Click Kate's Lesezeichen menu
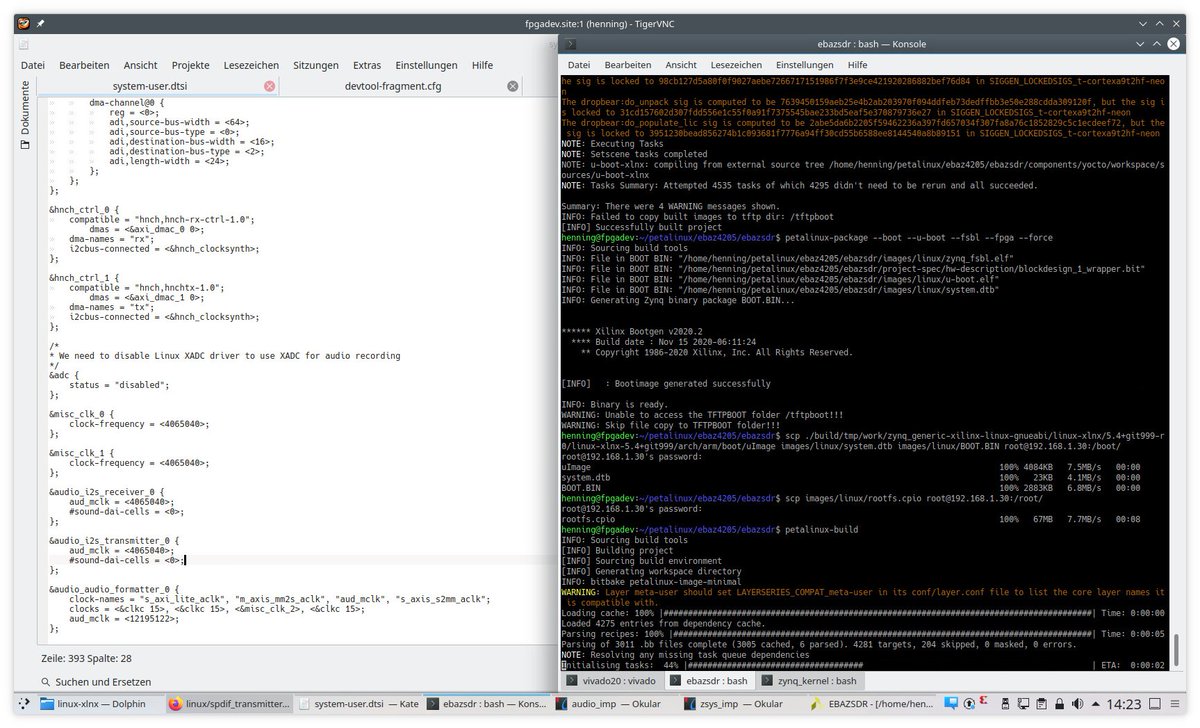 point(252,65)
